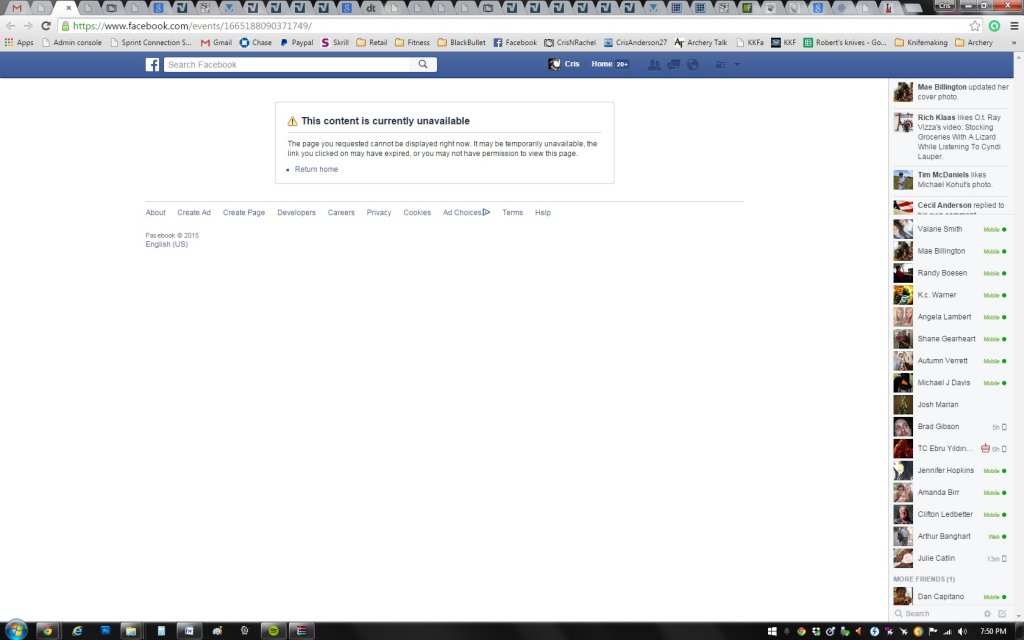Open Create Ad footer link
Viewport: 1024px width, 640px height.
point(194,212)
